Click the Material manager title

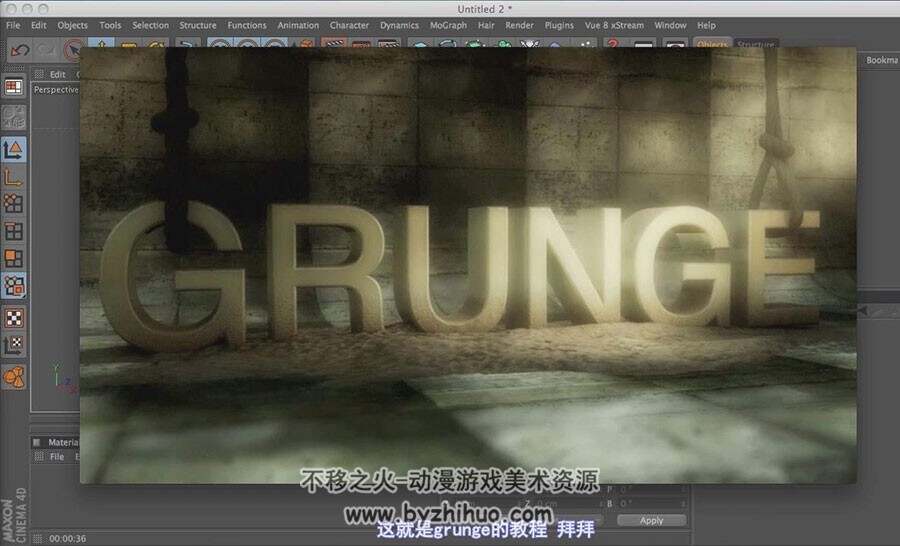click(x=63, y=442)
